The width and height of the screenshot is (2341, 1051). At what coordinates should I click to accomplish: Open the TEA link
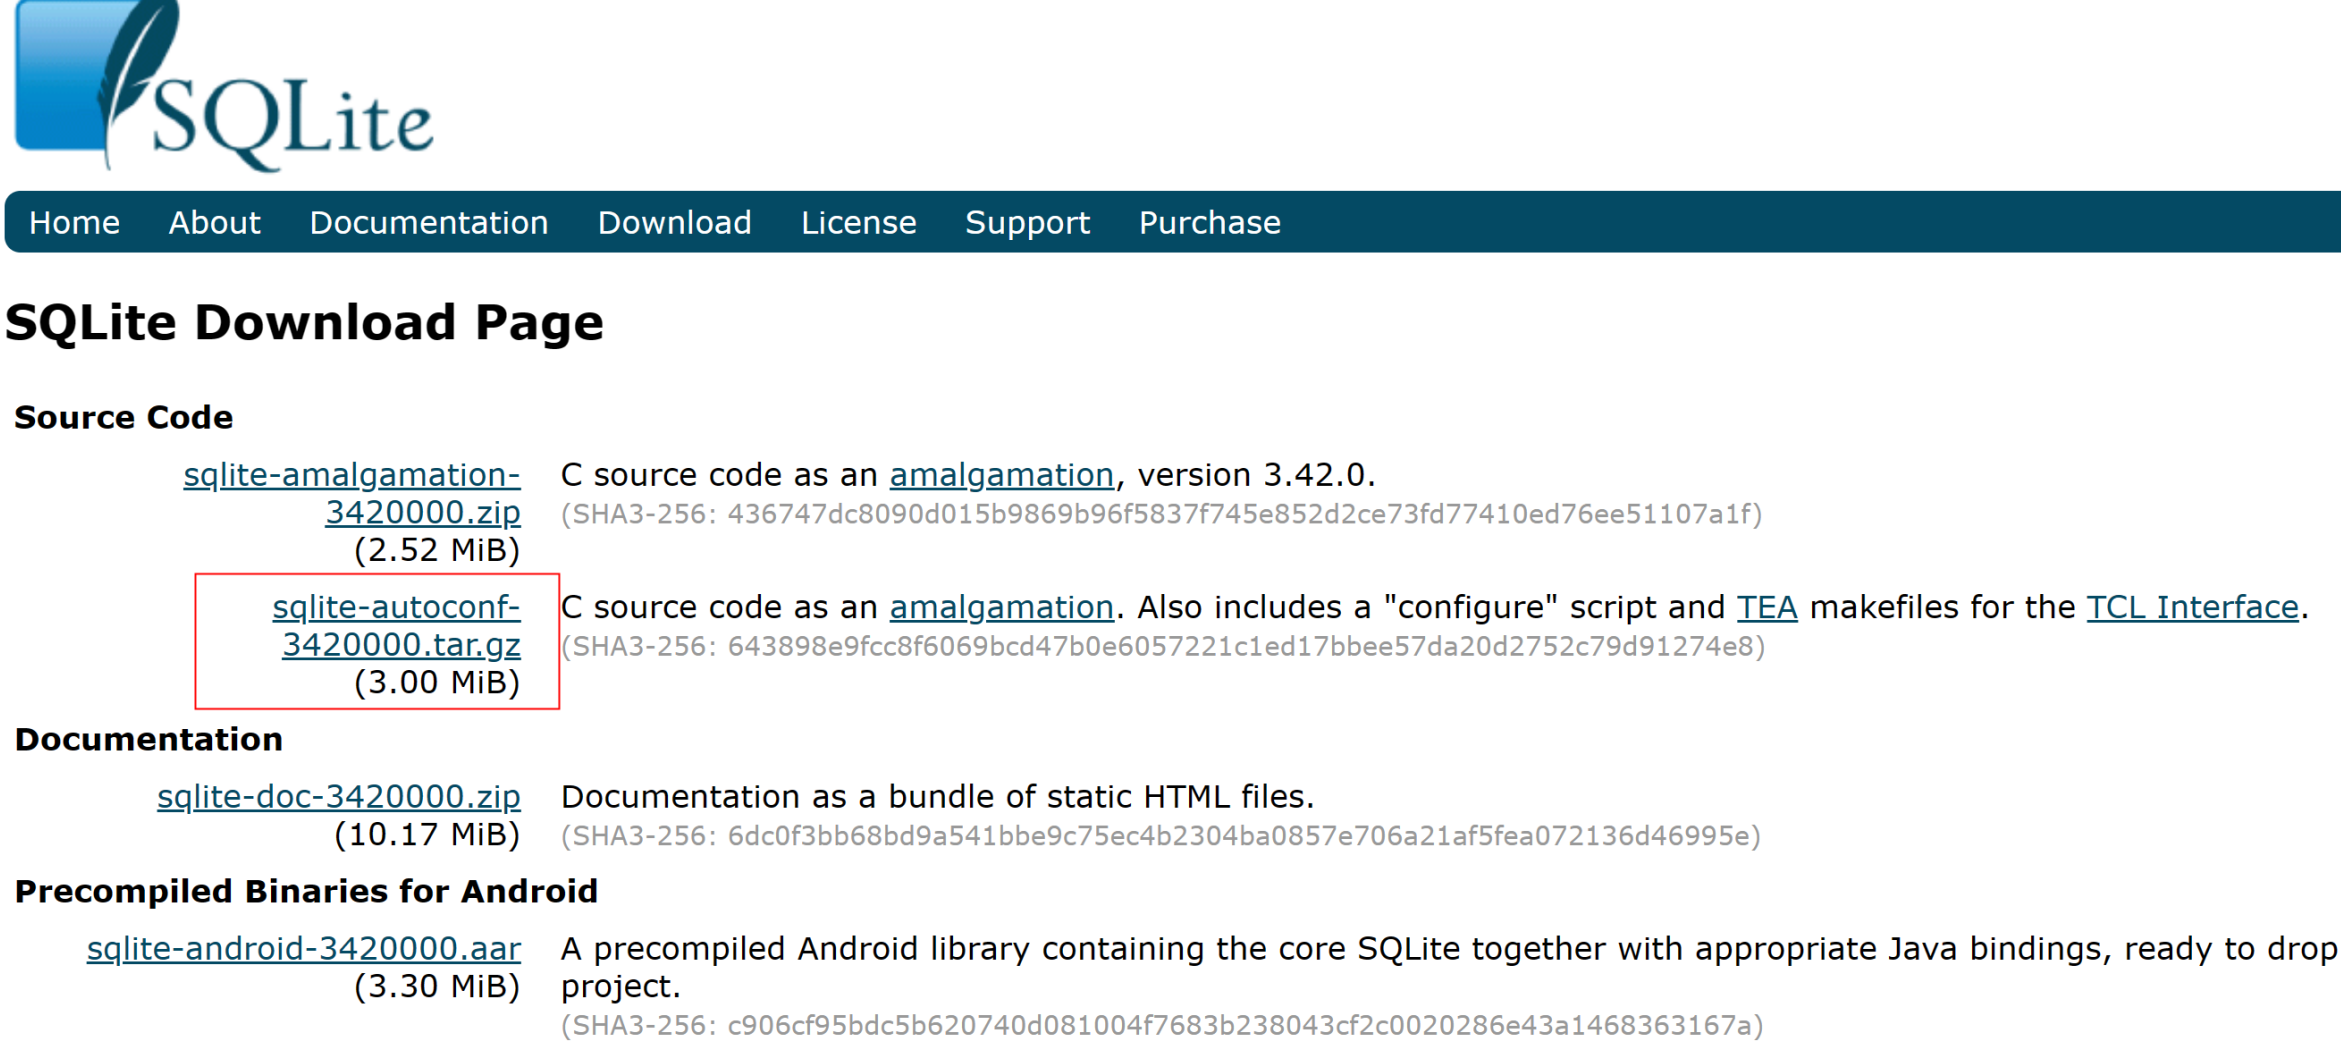[1767, 607]
